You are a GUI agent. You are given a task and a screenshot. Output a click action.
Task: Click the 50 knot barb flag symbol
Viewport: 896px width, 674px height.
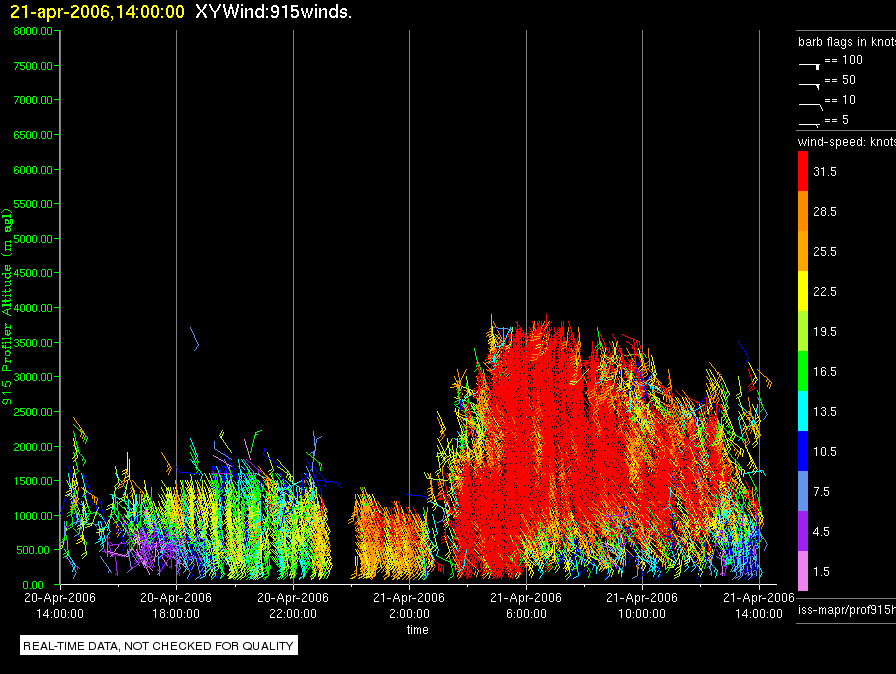pos(809,86)
